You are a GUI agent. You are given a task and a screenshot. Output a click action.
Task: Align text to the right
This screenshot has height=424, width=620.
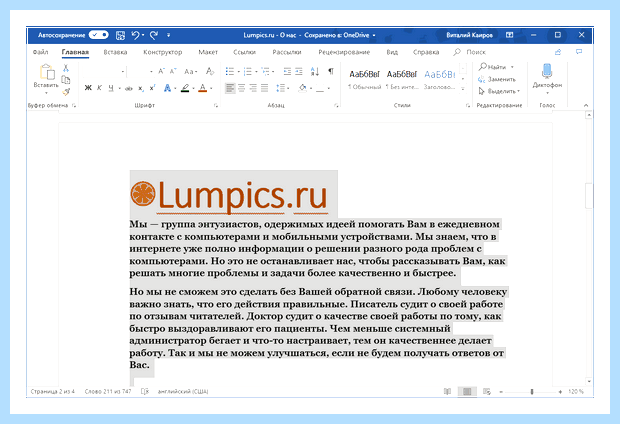[253, 88]
